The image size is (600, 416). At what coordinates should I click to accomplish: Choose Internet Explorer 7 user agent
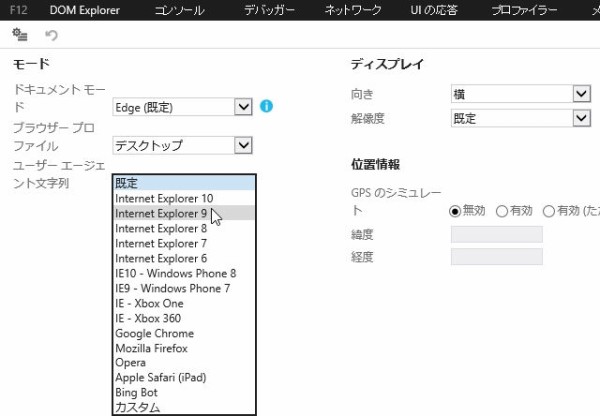coord(184,243)
